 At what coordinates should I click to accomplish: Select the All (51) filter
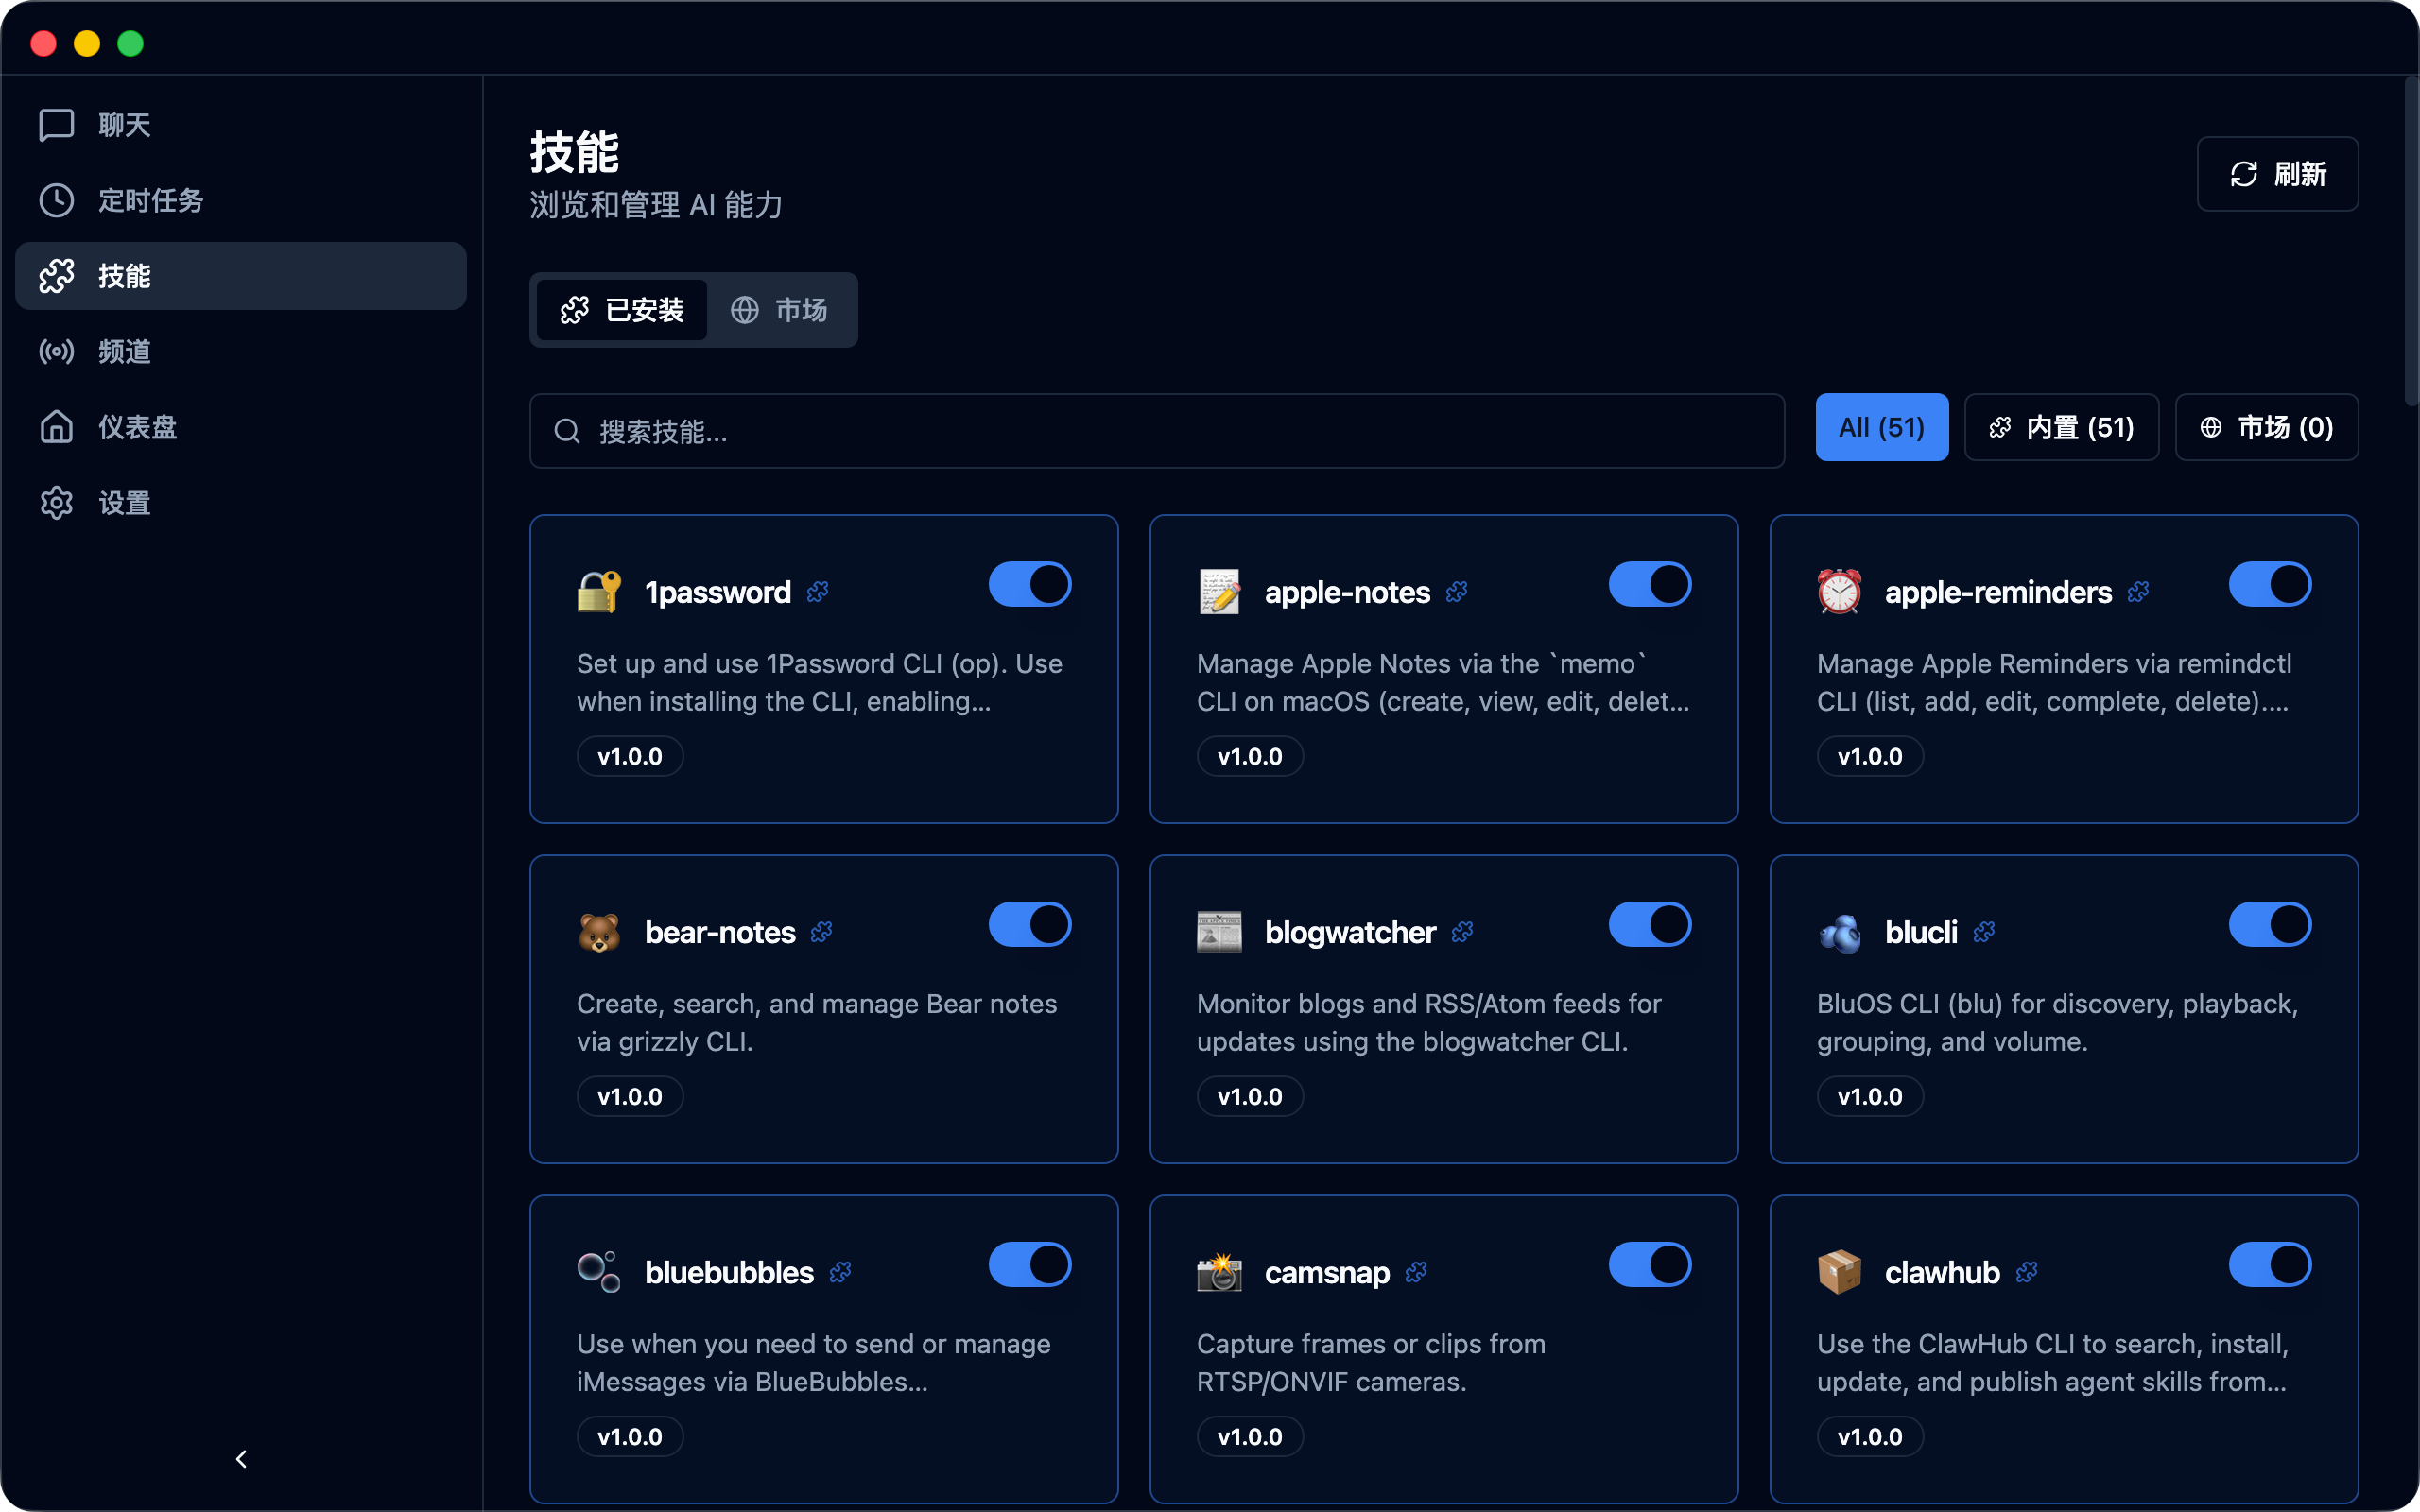pyautogui.click(x=1881, y=427)
